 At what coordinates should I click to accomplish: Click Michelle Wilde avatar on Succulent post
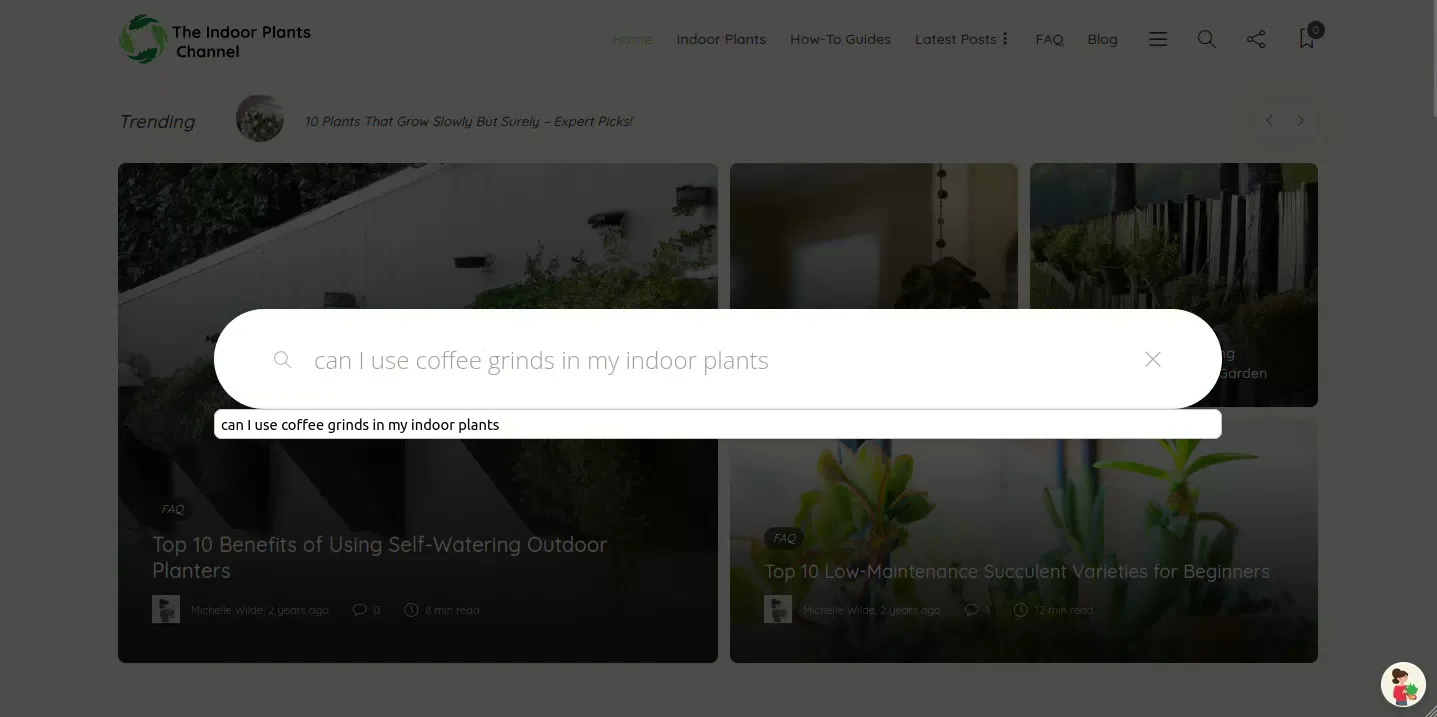(778, 609)
